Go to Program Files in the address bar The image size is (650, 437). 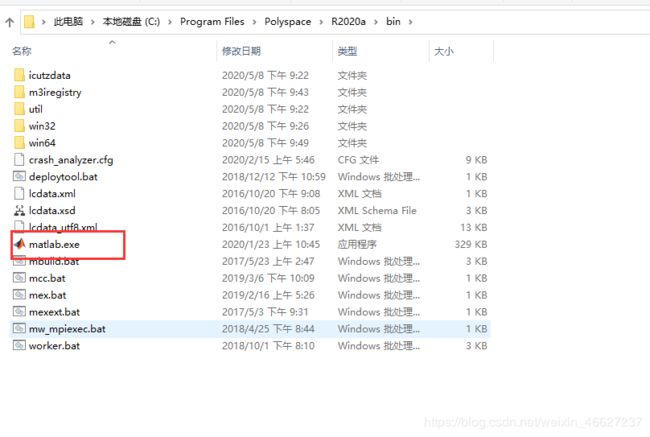[212, 22]
